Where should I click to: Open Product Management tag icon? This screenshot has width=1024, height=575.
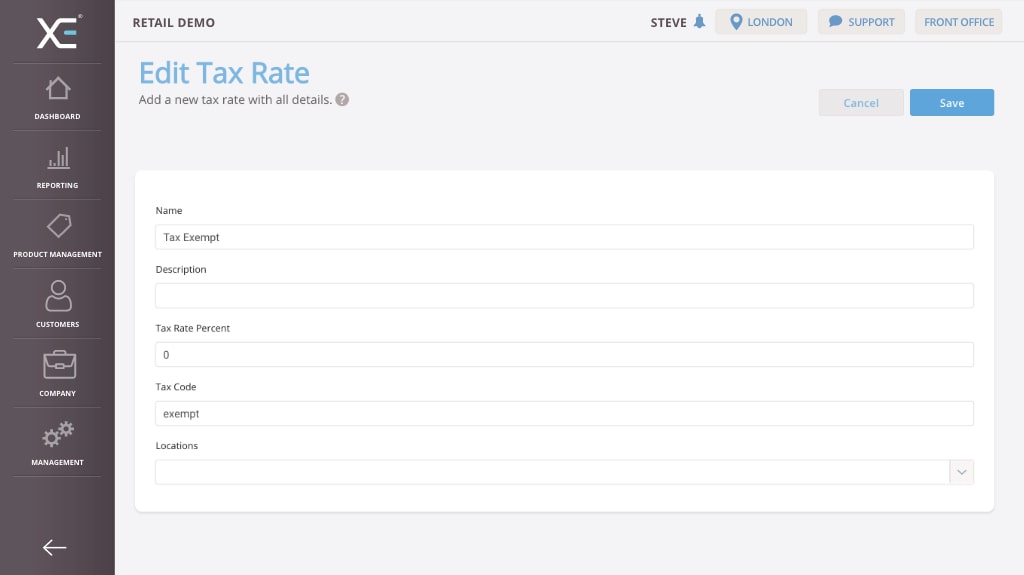(58, 226)
